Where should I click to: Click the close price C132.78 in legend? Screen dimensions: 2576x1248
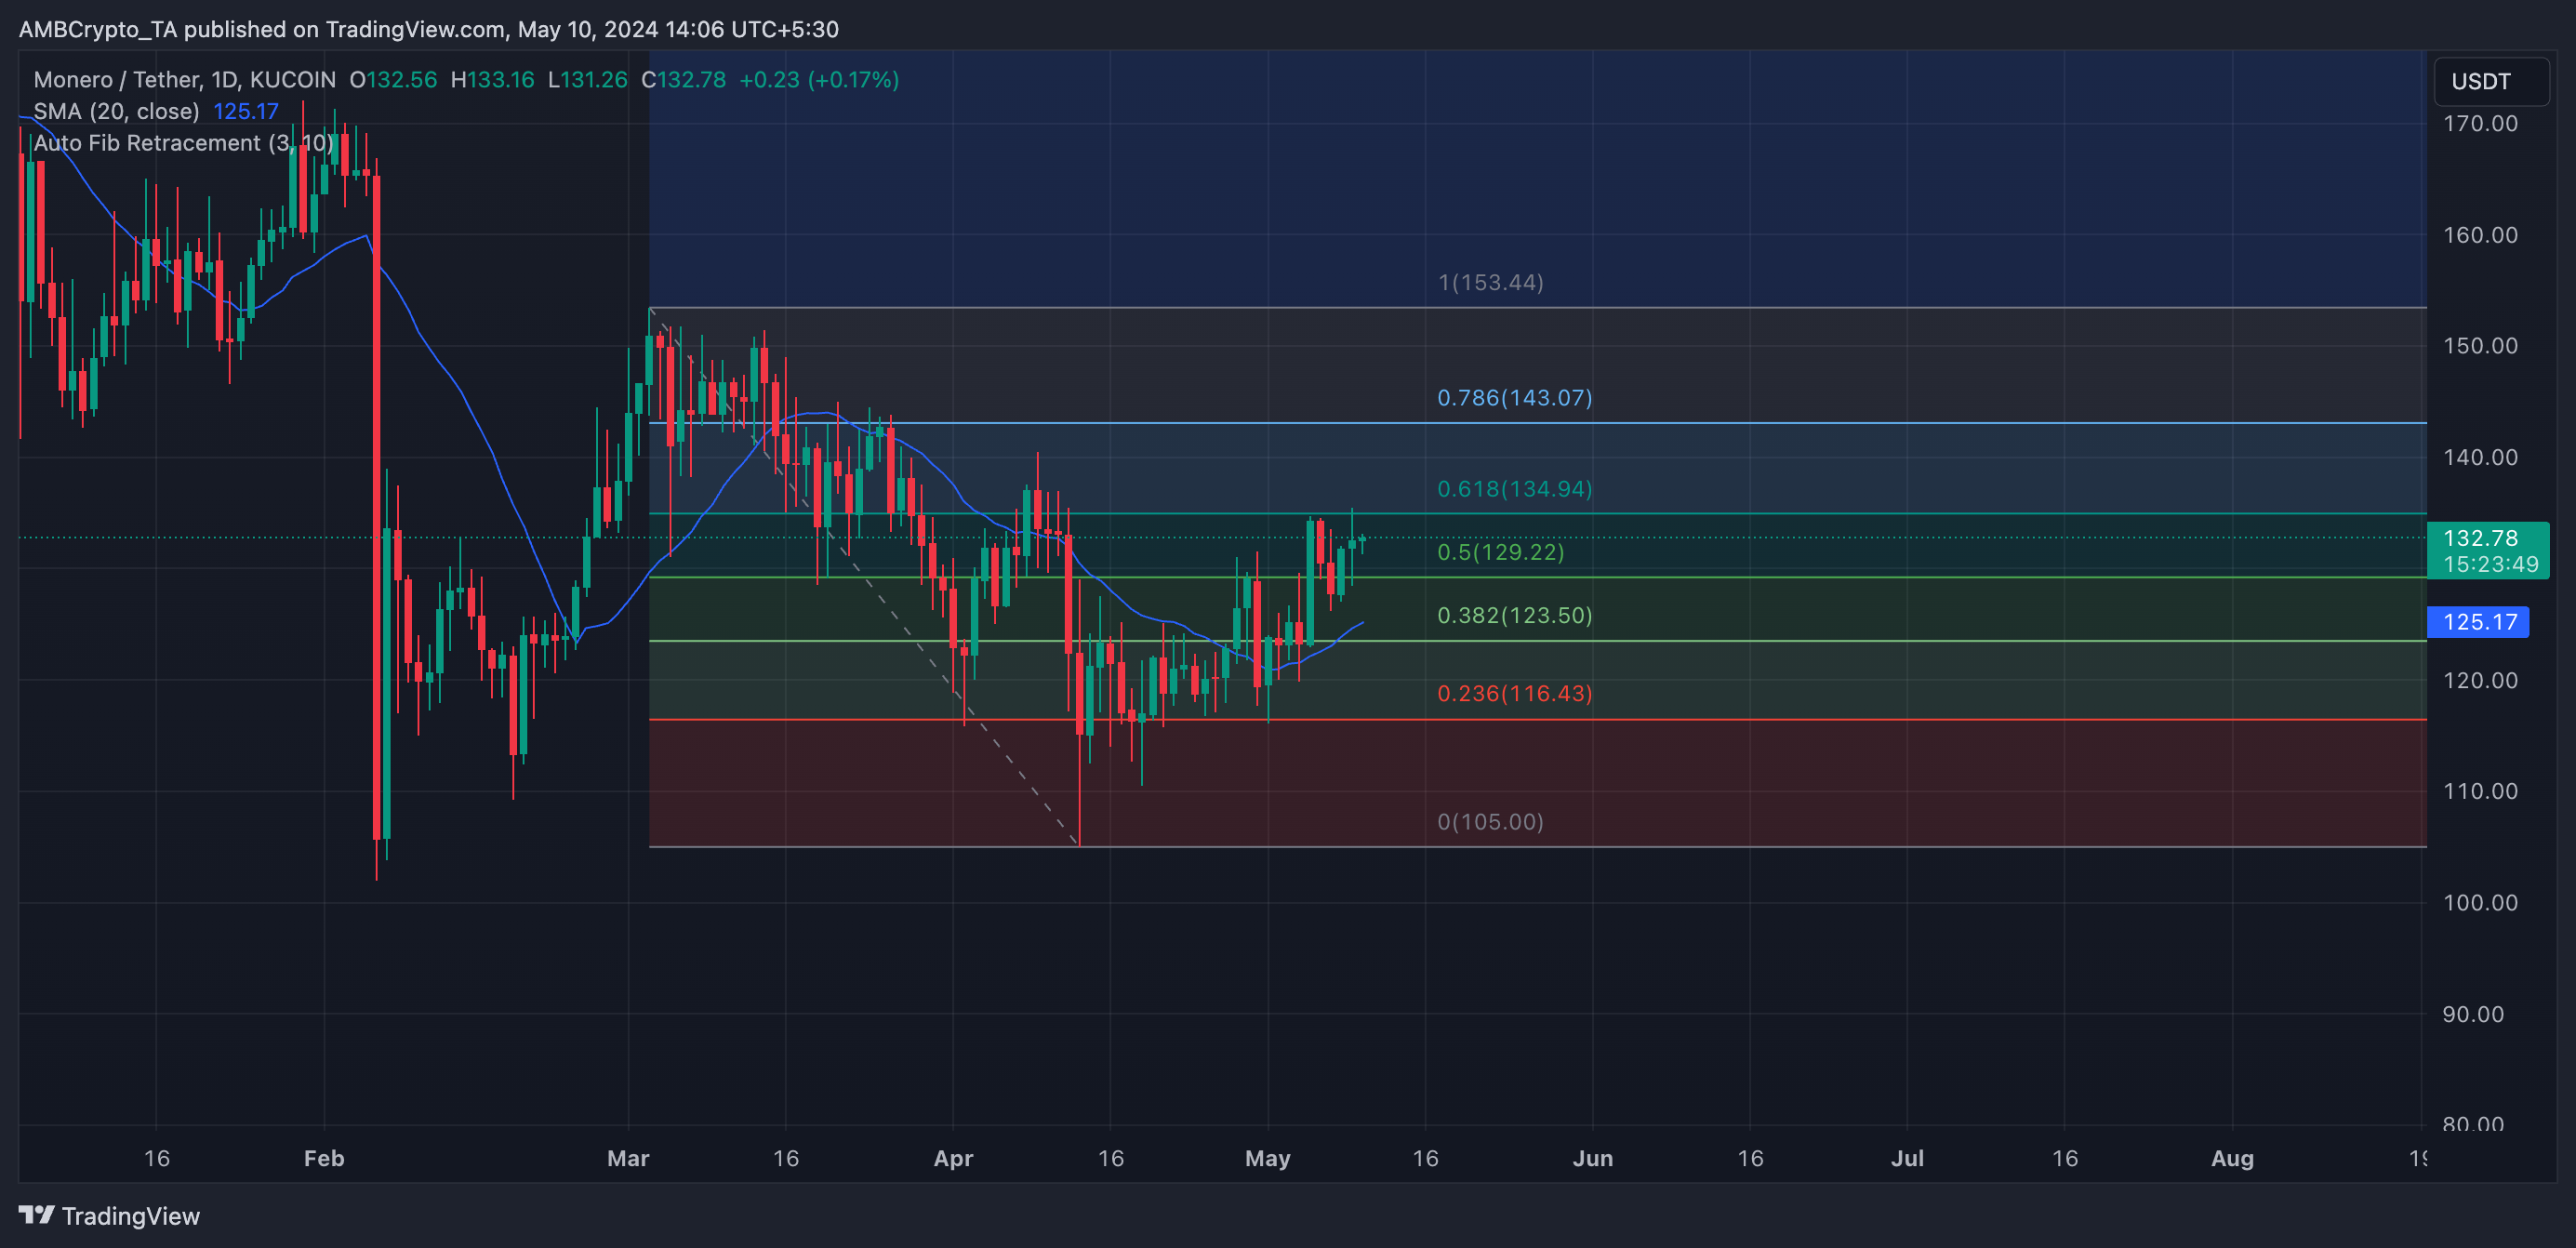pos(683,80)
